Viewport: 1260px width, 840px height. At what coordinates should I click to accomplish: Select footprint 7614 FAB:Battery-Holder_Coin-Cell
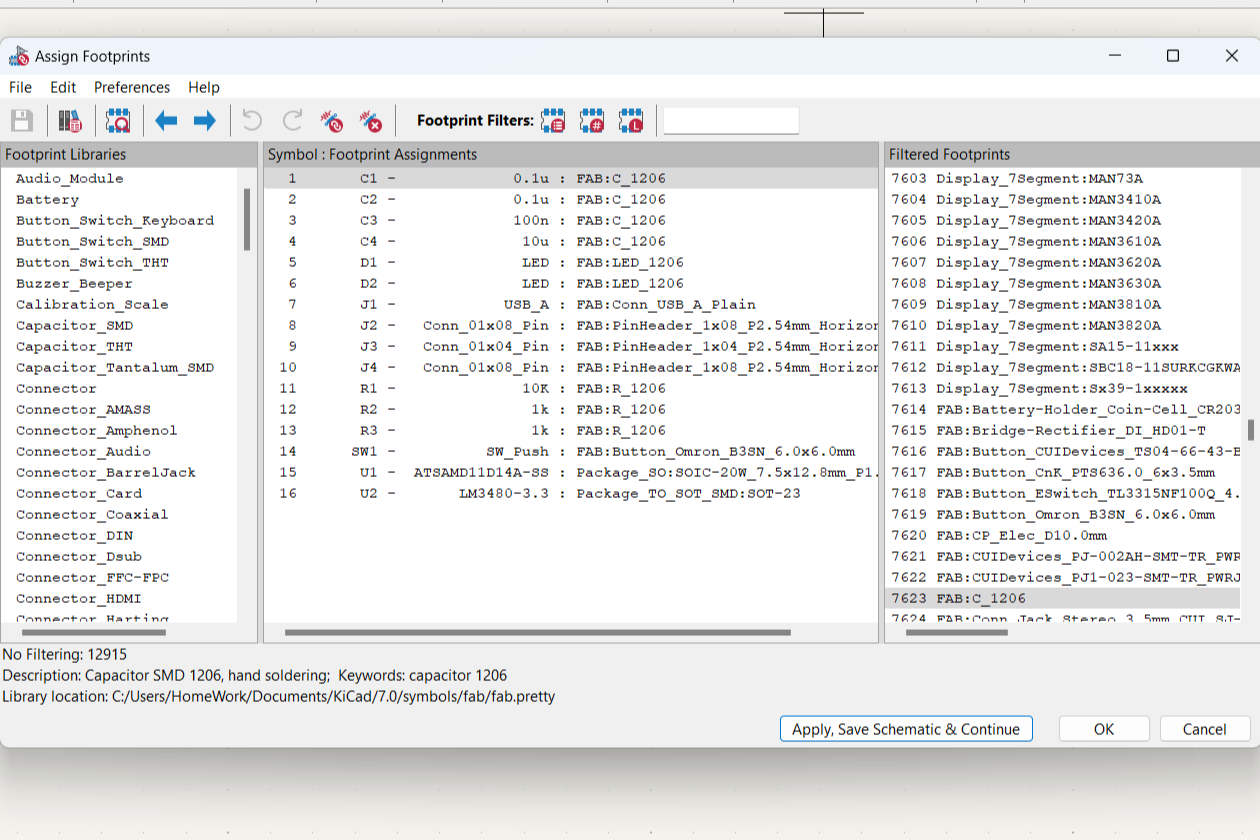tap(1063, 409)
